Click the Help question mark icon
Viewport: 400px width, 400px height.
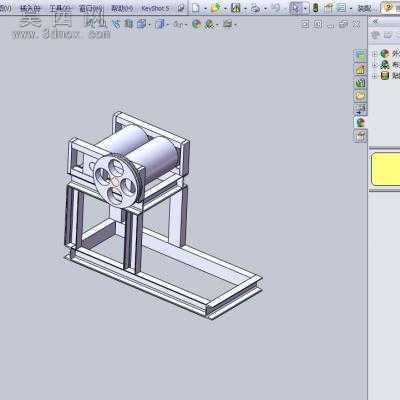[388, 8]
